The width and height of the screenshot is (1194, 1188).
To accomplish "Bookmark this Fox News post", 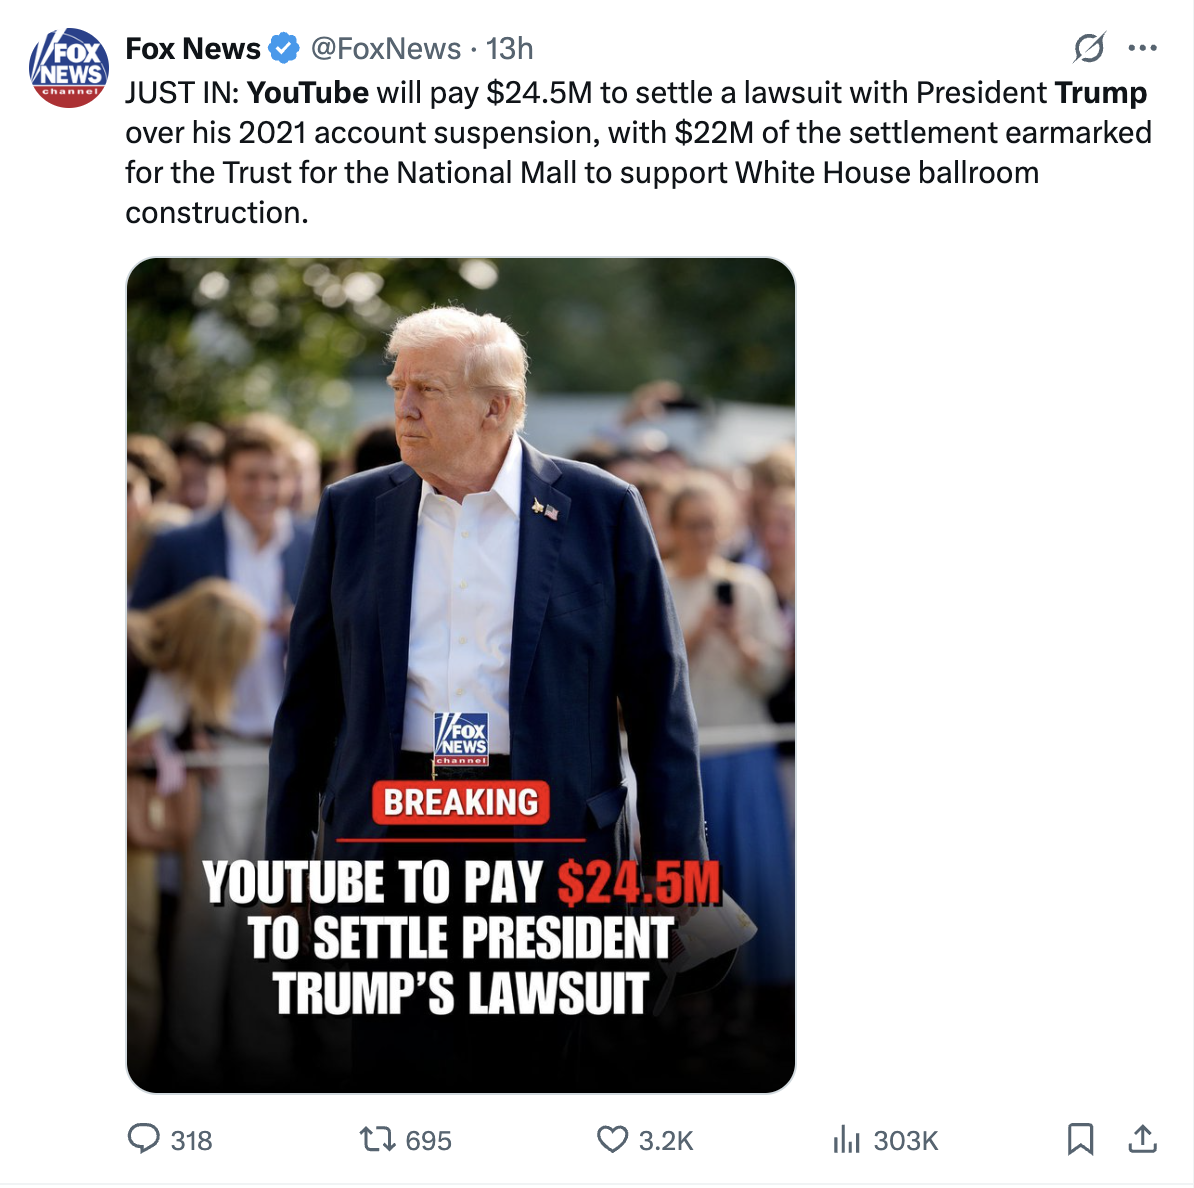I will point(1081,1139).
